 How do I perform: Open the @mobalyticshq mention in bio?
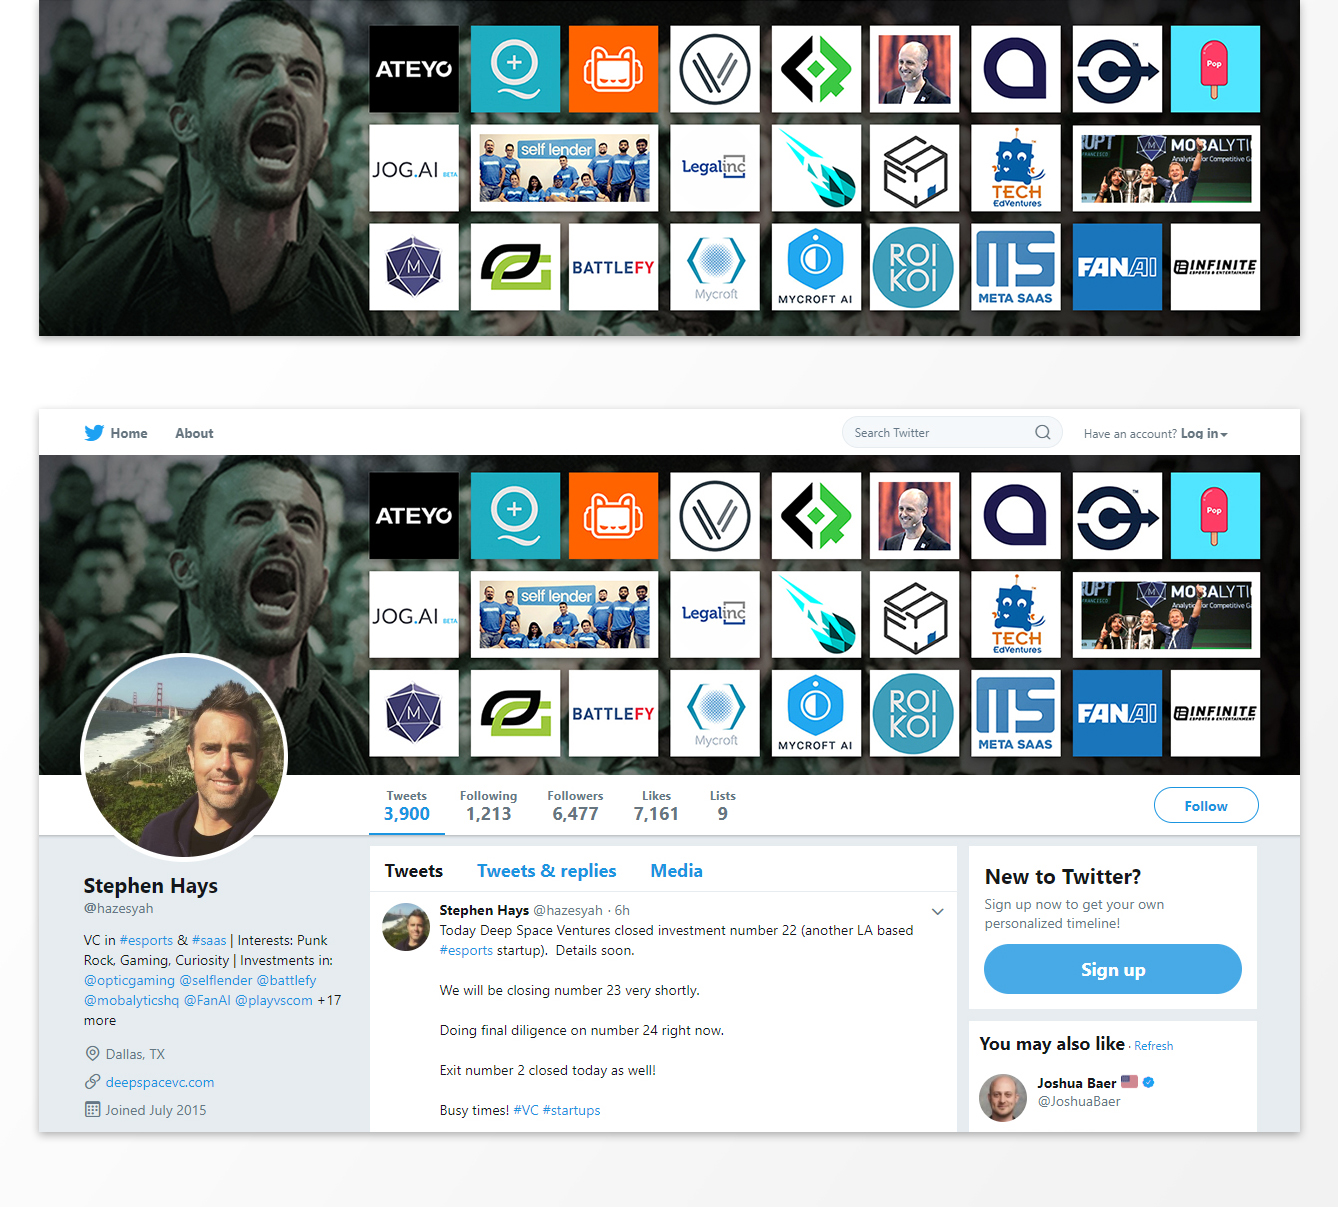click(x=131, y=1000)
